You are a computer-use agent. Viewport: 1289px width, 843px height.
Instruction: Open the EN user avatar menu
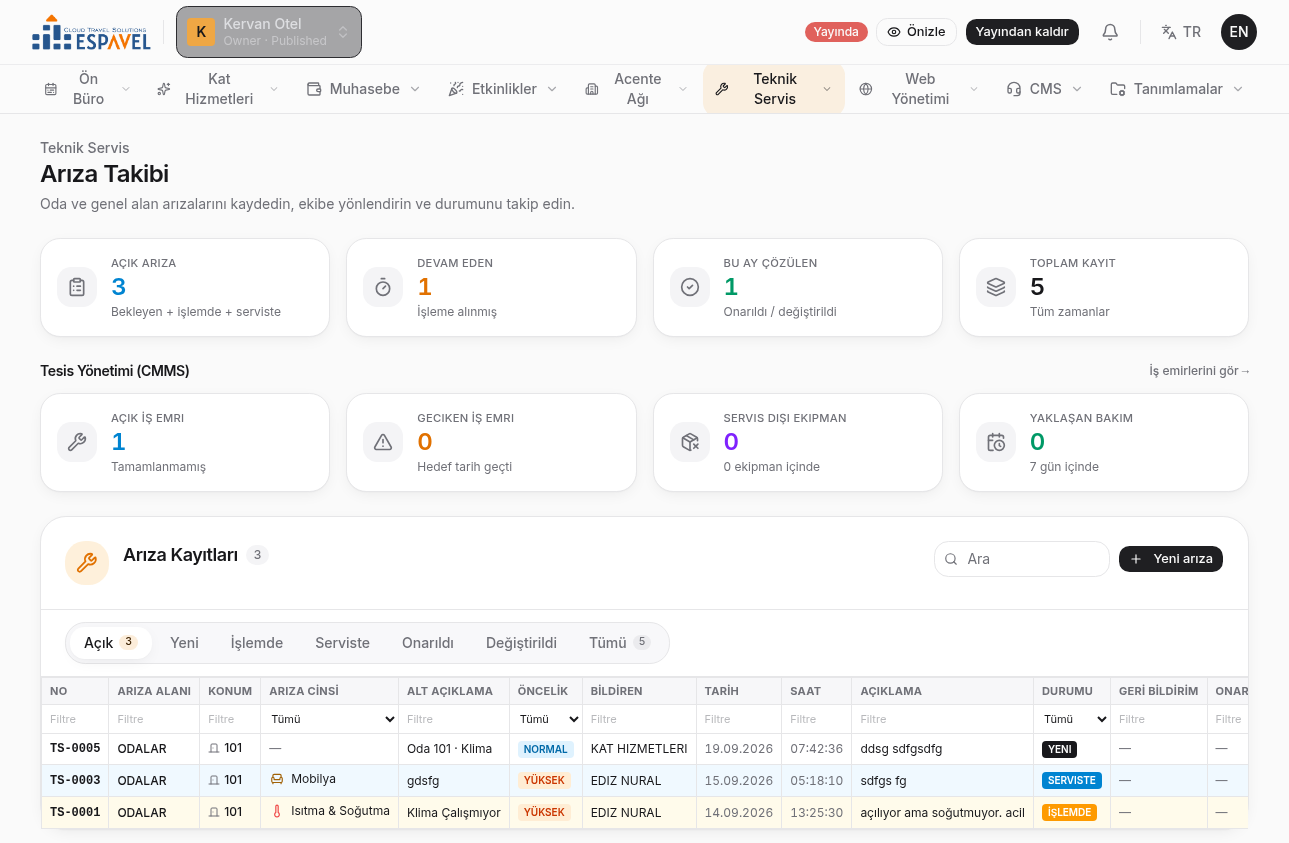1238,32
